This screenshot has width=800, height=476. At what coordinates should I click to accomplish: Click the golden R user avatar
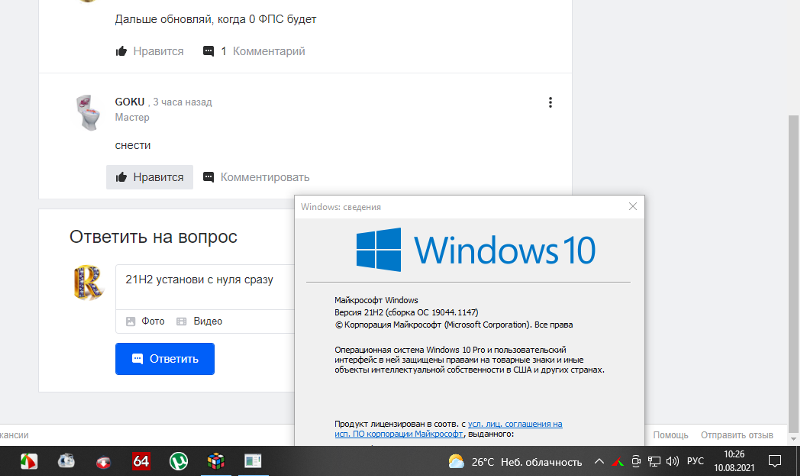[x=89, y=282]
